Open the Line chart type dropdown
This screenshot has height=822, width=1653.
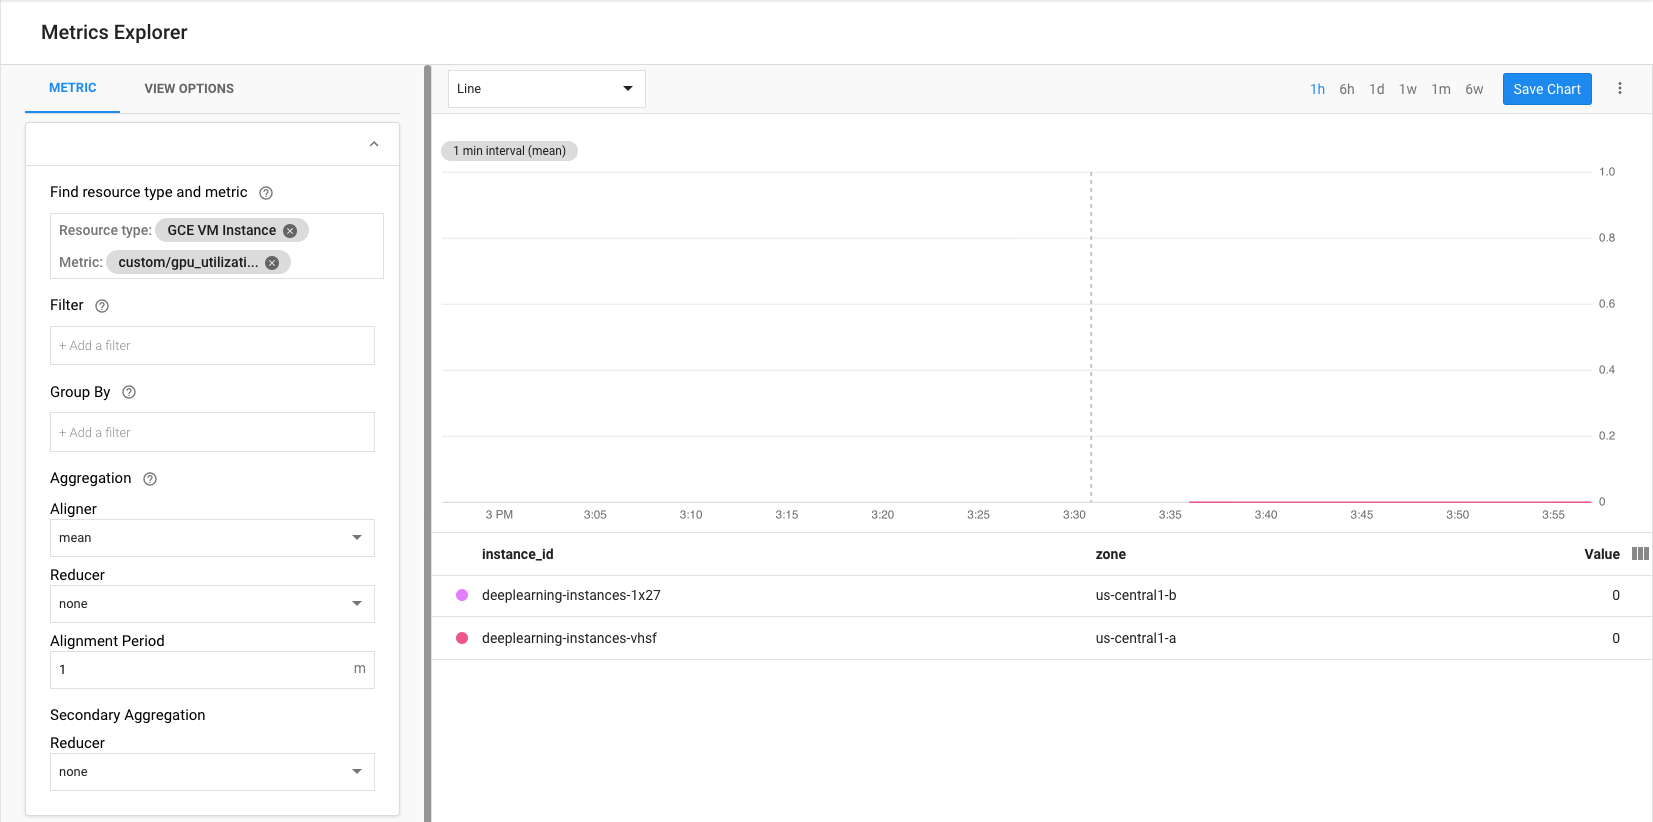[x=546, y=89]
